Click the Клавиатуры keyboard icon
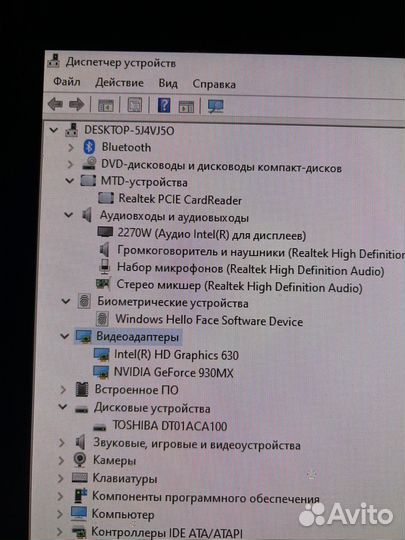 [x=79, y=478]
